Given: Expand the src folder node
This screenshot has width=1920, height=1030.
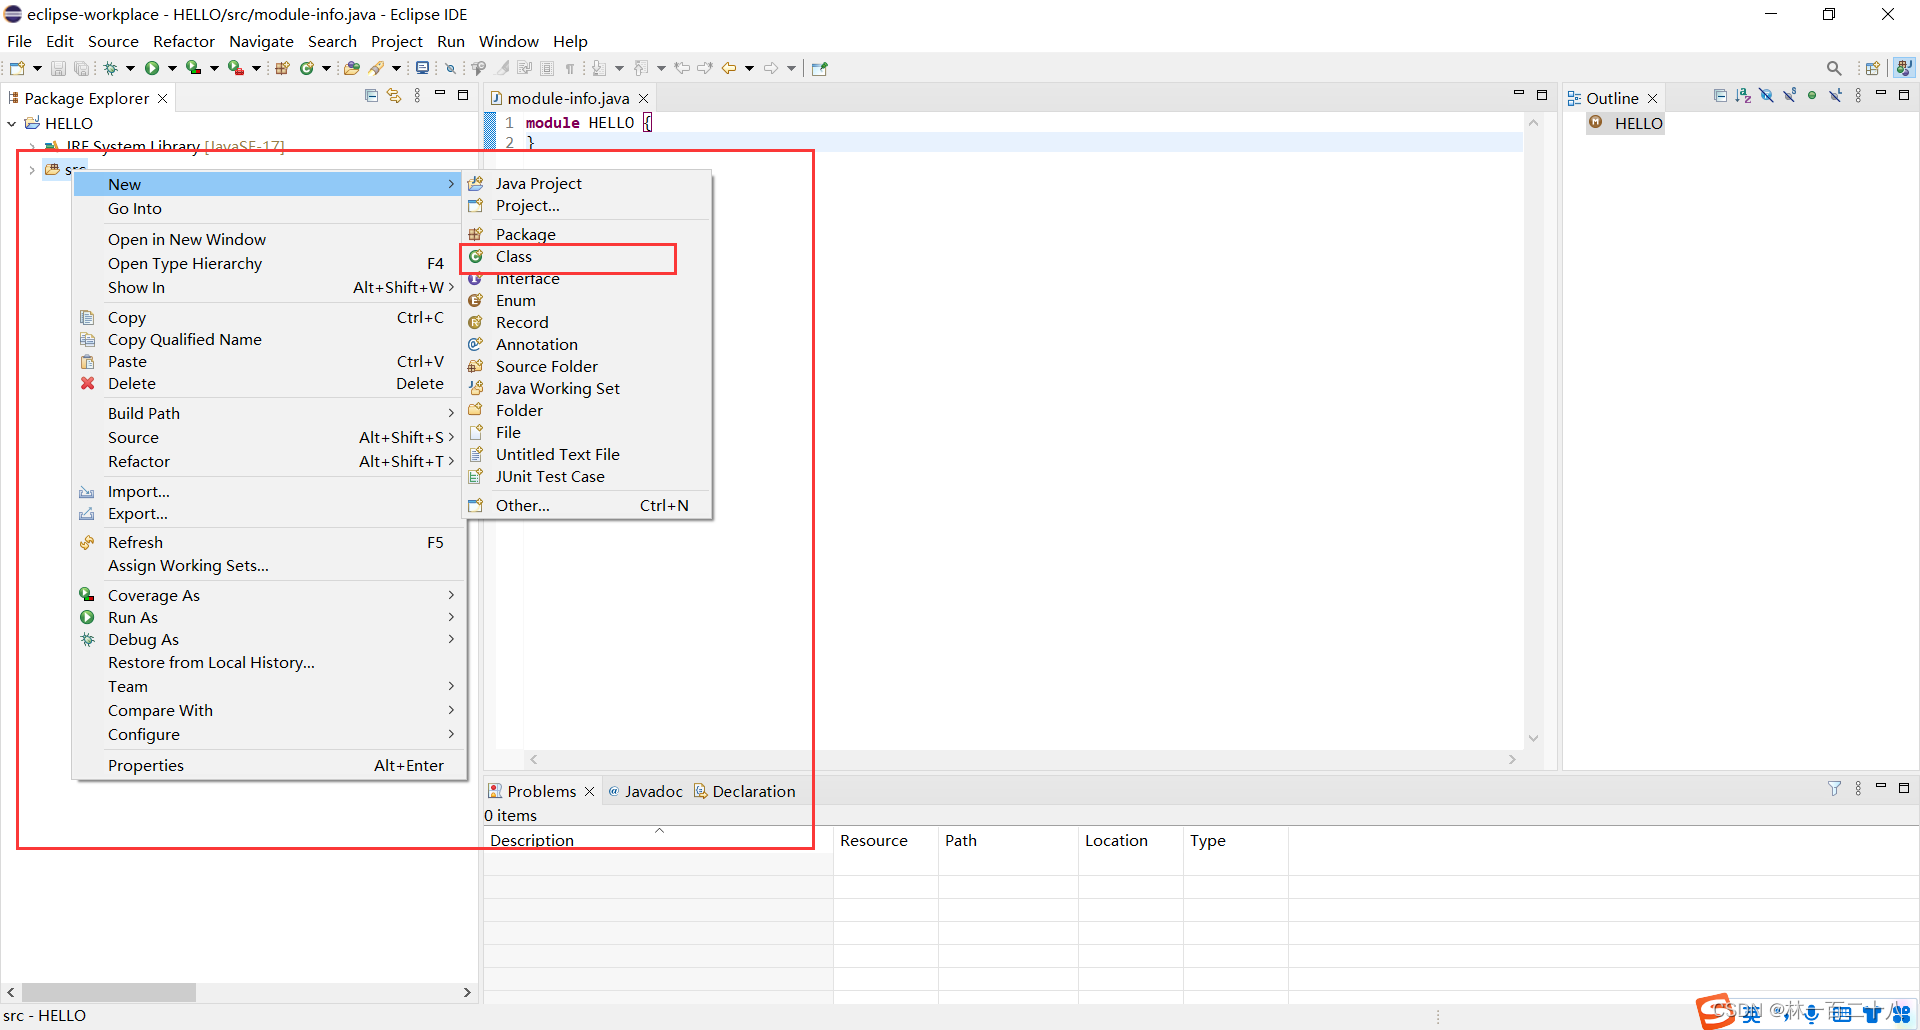Looking at the screenshot, I should pos(32,170).
